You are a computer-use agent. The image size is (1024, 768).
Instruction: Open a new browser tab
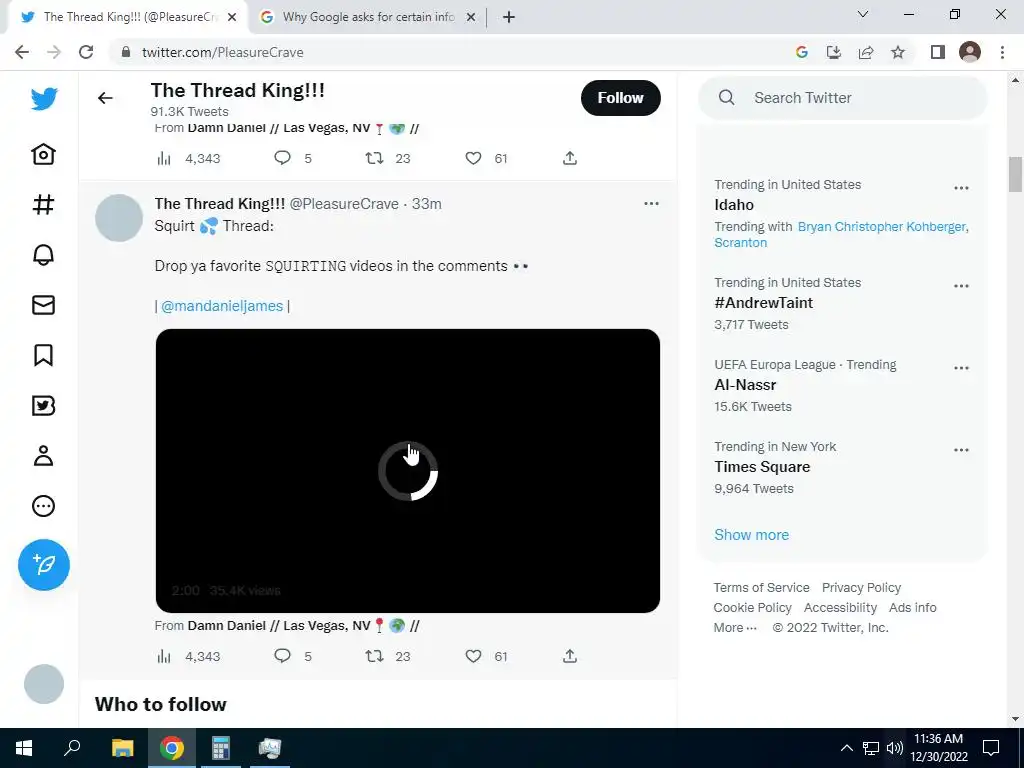(509, 18)
